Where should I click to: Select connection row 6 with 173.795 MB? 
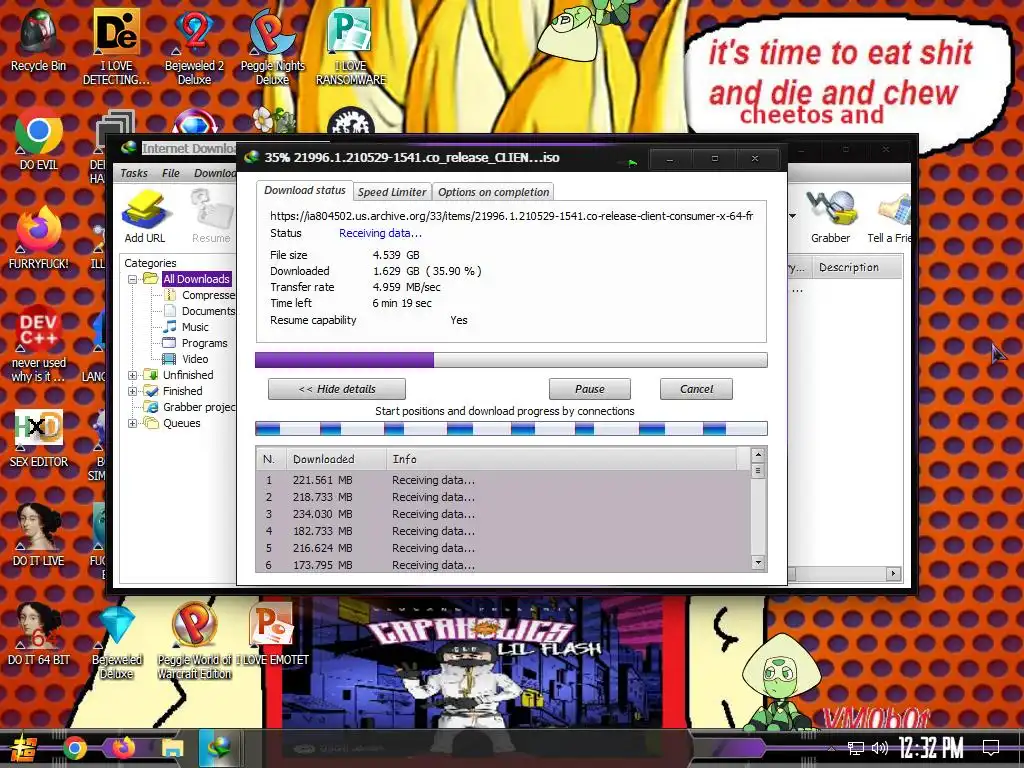[x=504, y=565]
